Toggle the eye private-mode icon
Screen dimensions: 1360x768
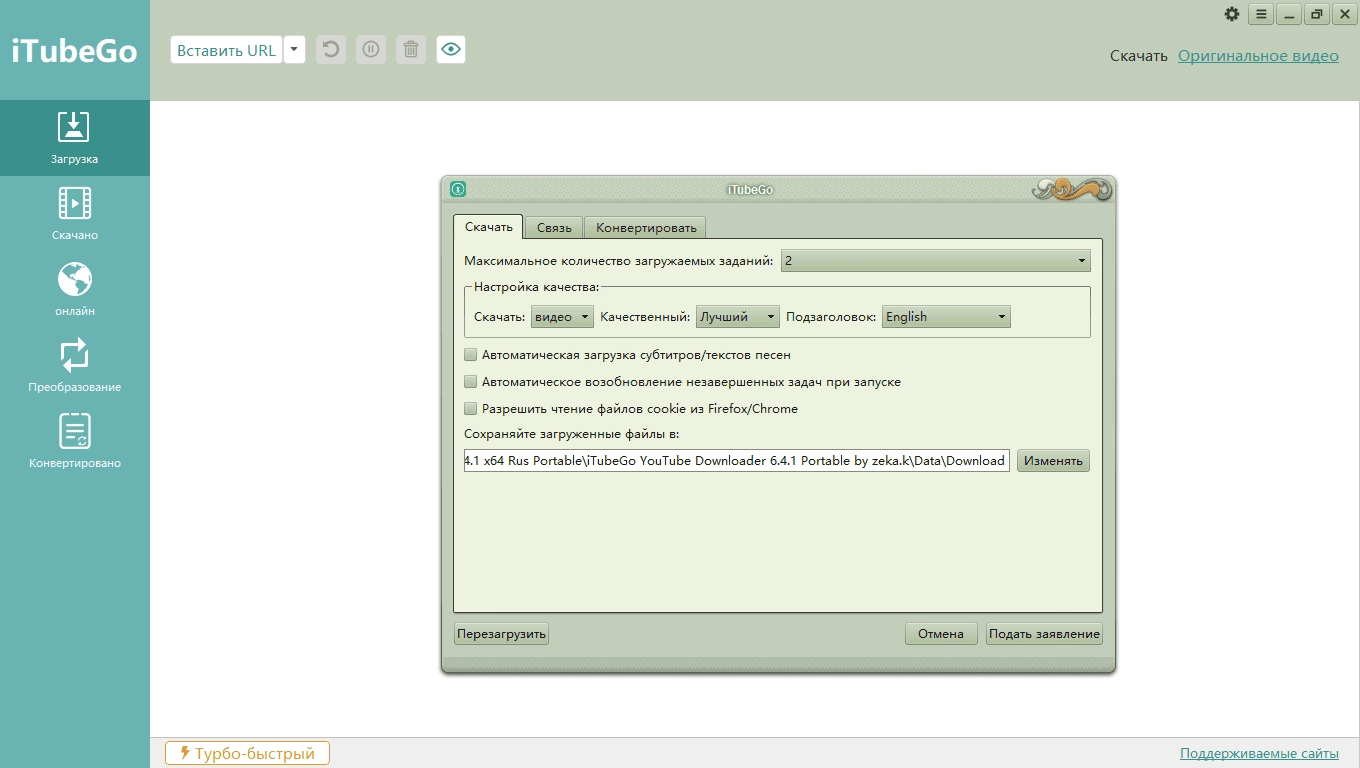pyautogui.click(x=451, y=50)
